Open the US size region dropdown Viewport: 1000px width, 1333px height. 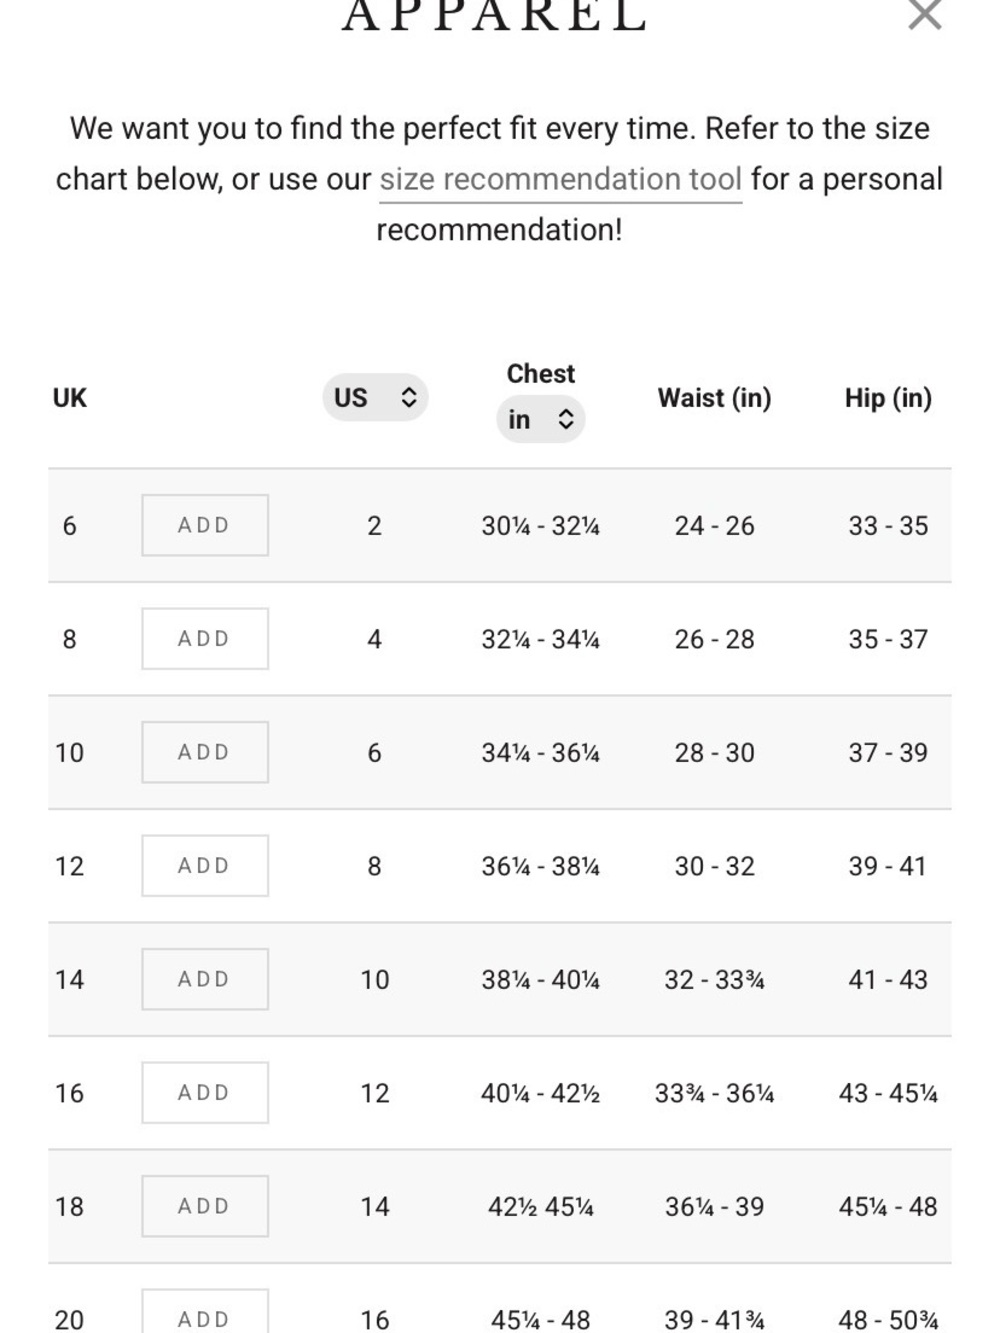375,397
